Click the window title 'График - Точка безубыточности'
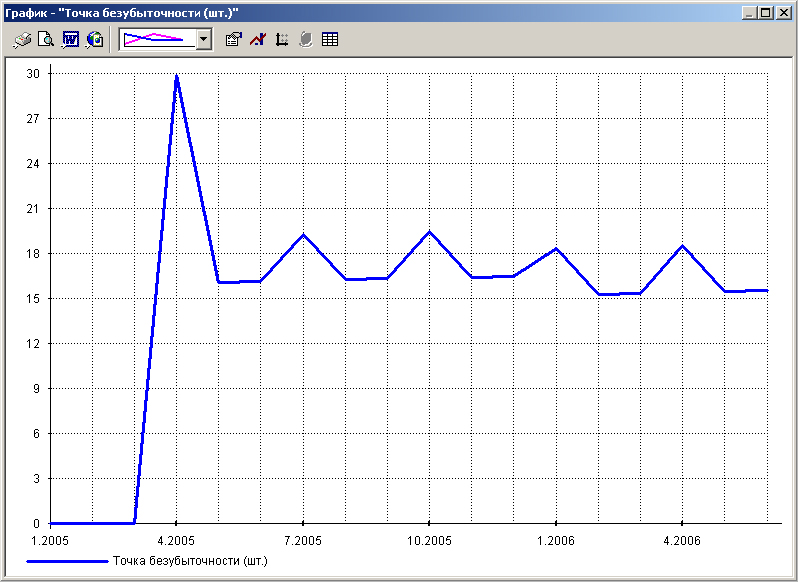This screenshot has height=582, width=798. coord(122,13)
